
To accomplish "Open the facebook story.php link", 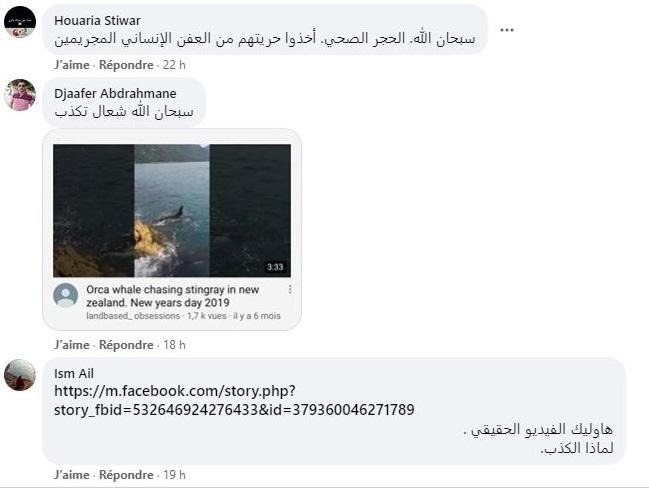I will click(x=234, y=400).
